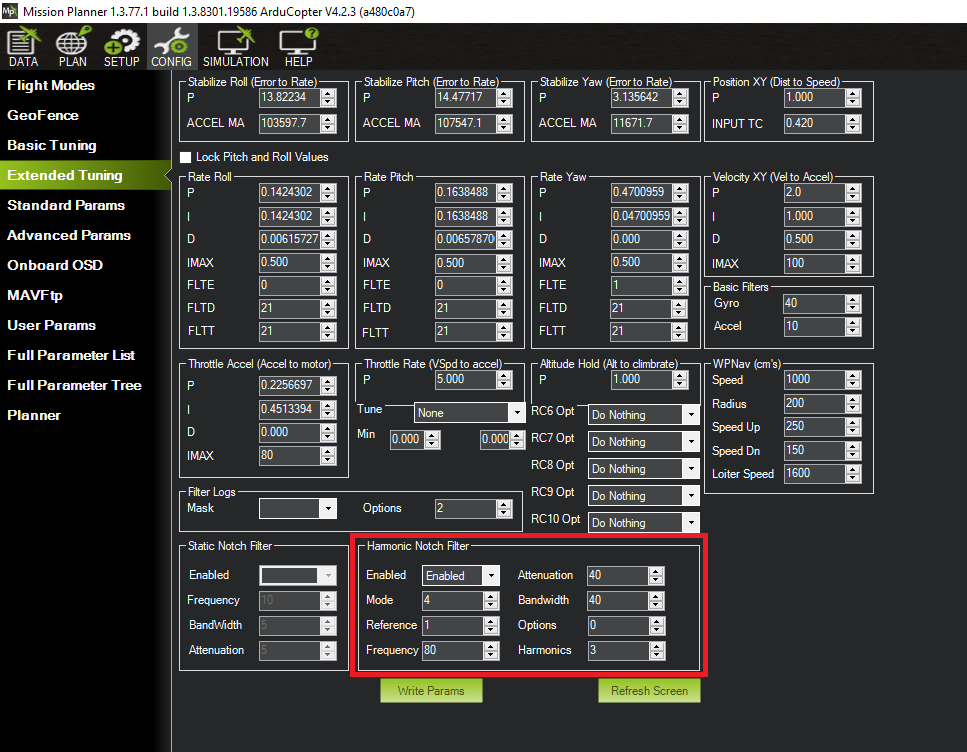Click the WPNav Speed Up field
967x752 pixels.
[x=814, y=427]
